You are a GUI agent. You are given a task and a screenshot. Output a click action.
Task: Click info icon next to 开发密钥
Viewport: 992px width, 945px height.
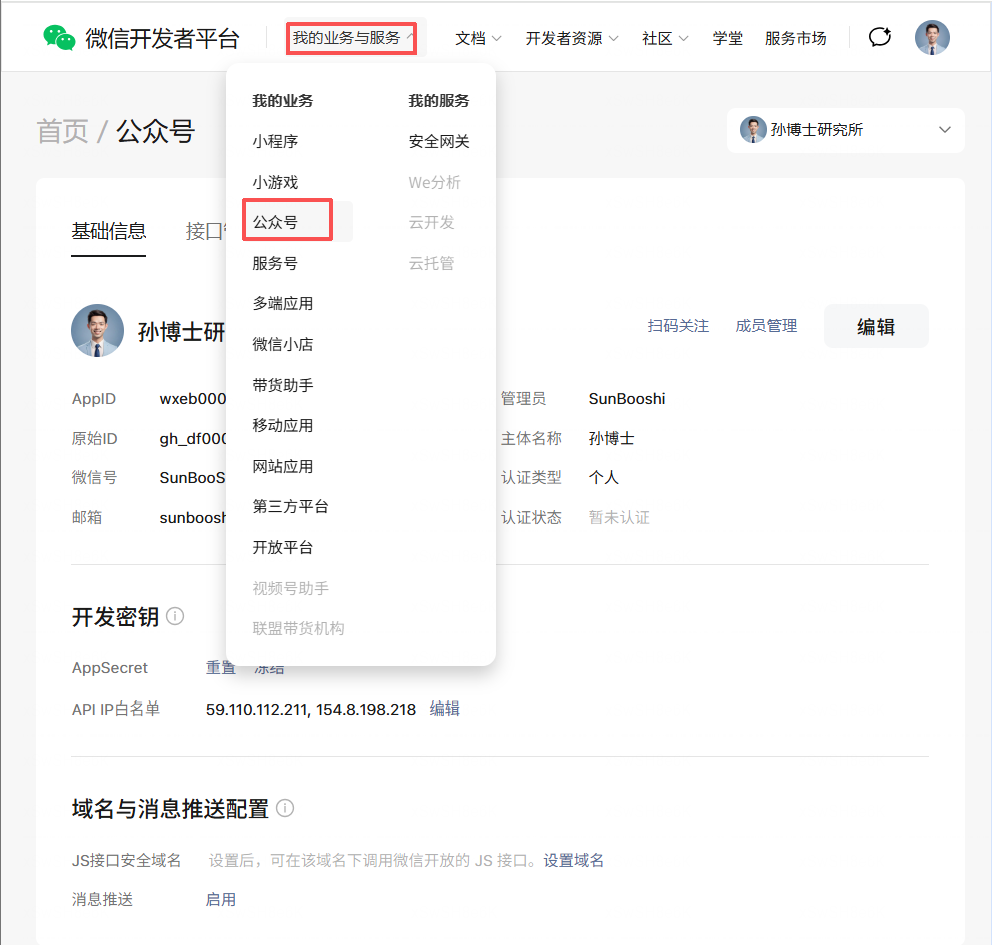175,616
